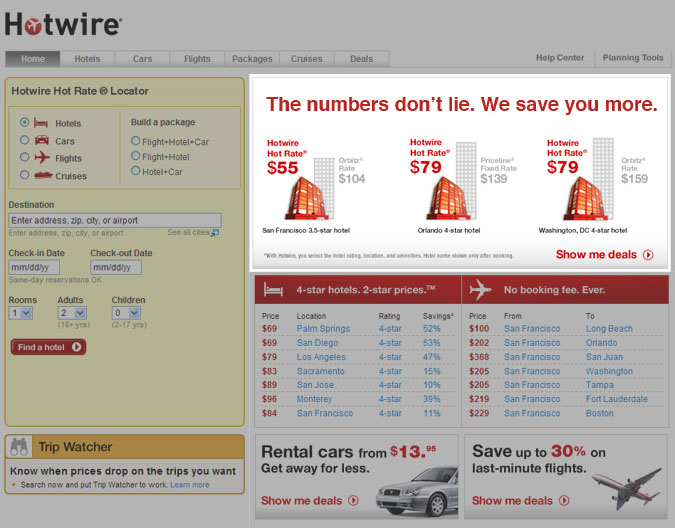Open the Packages tab

click(252, 59)
